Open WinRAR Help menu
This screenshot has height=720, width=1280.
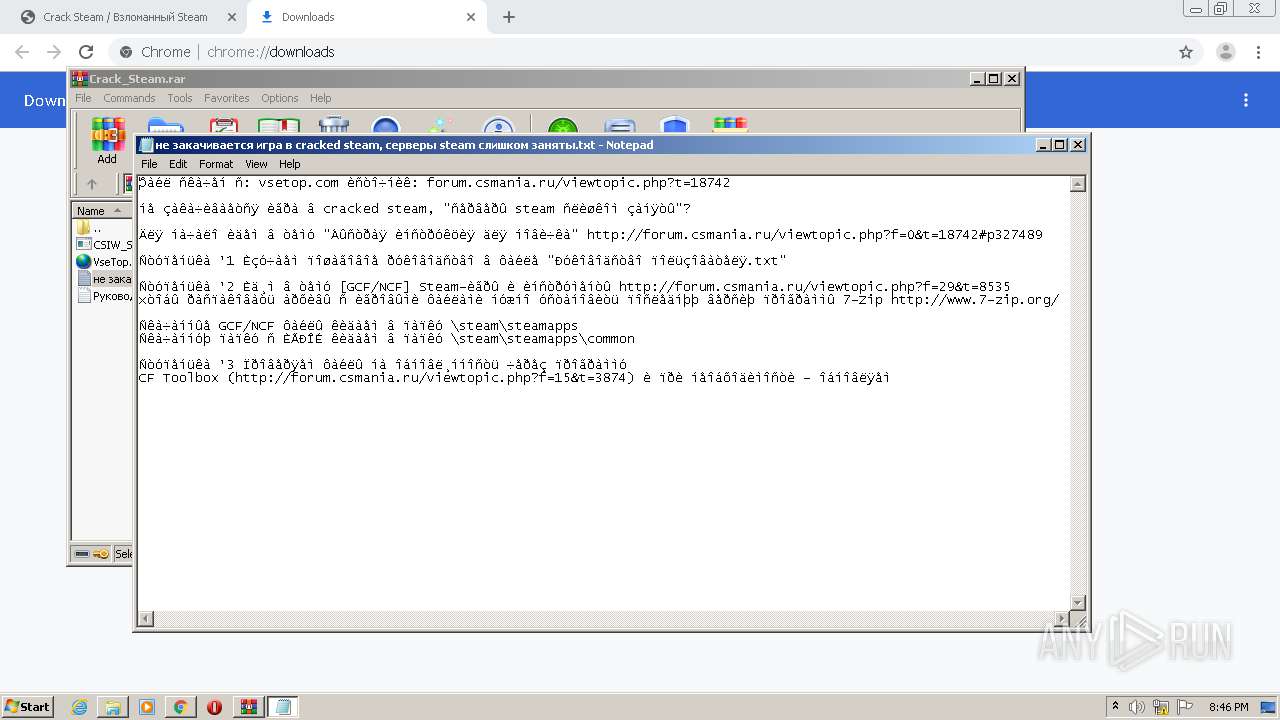(320, 98)
